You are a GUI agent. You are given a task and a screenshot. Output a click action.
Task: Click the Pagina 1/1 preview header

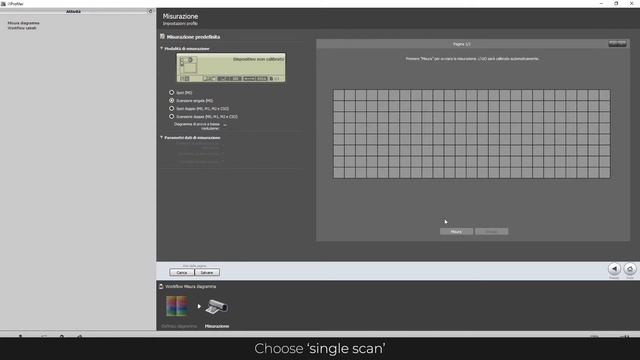pyautogui.click(x=462, y=44)
